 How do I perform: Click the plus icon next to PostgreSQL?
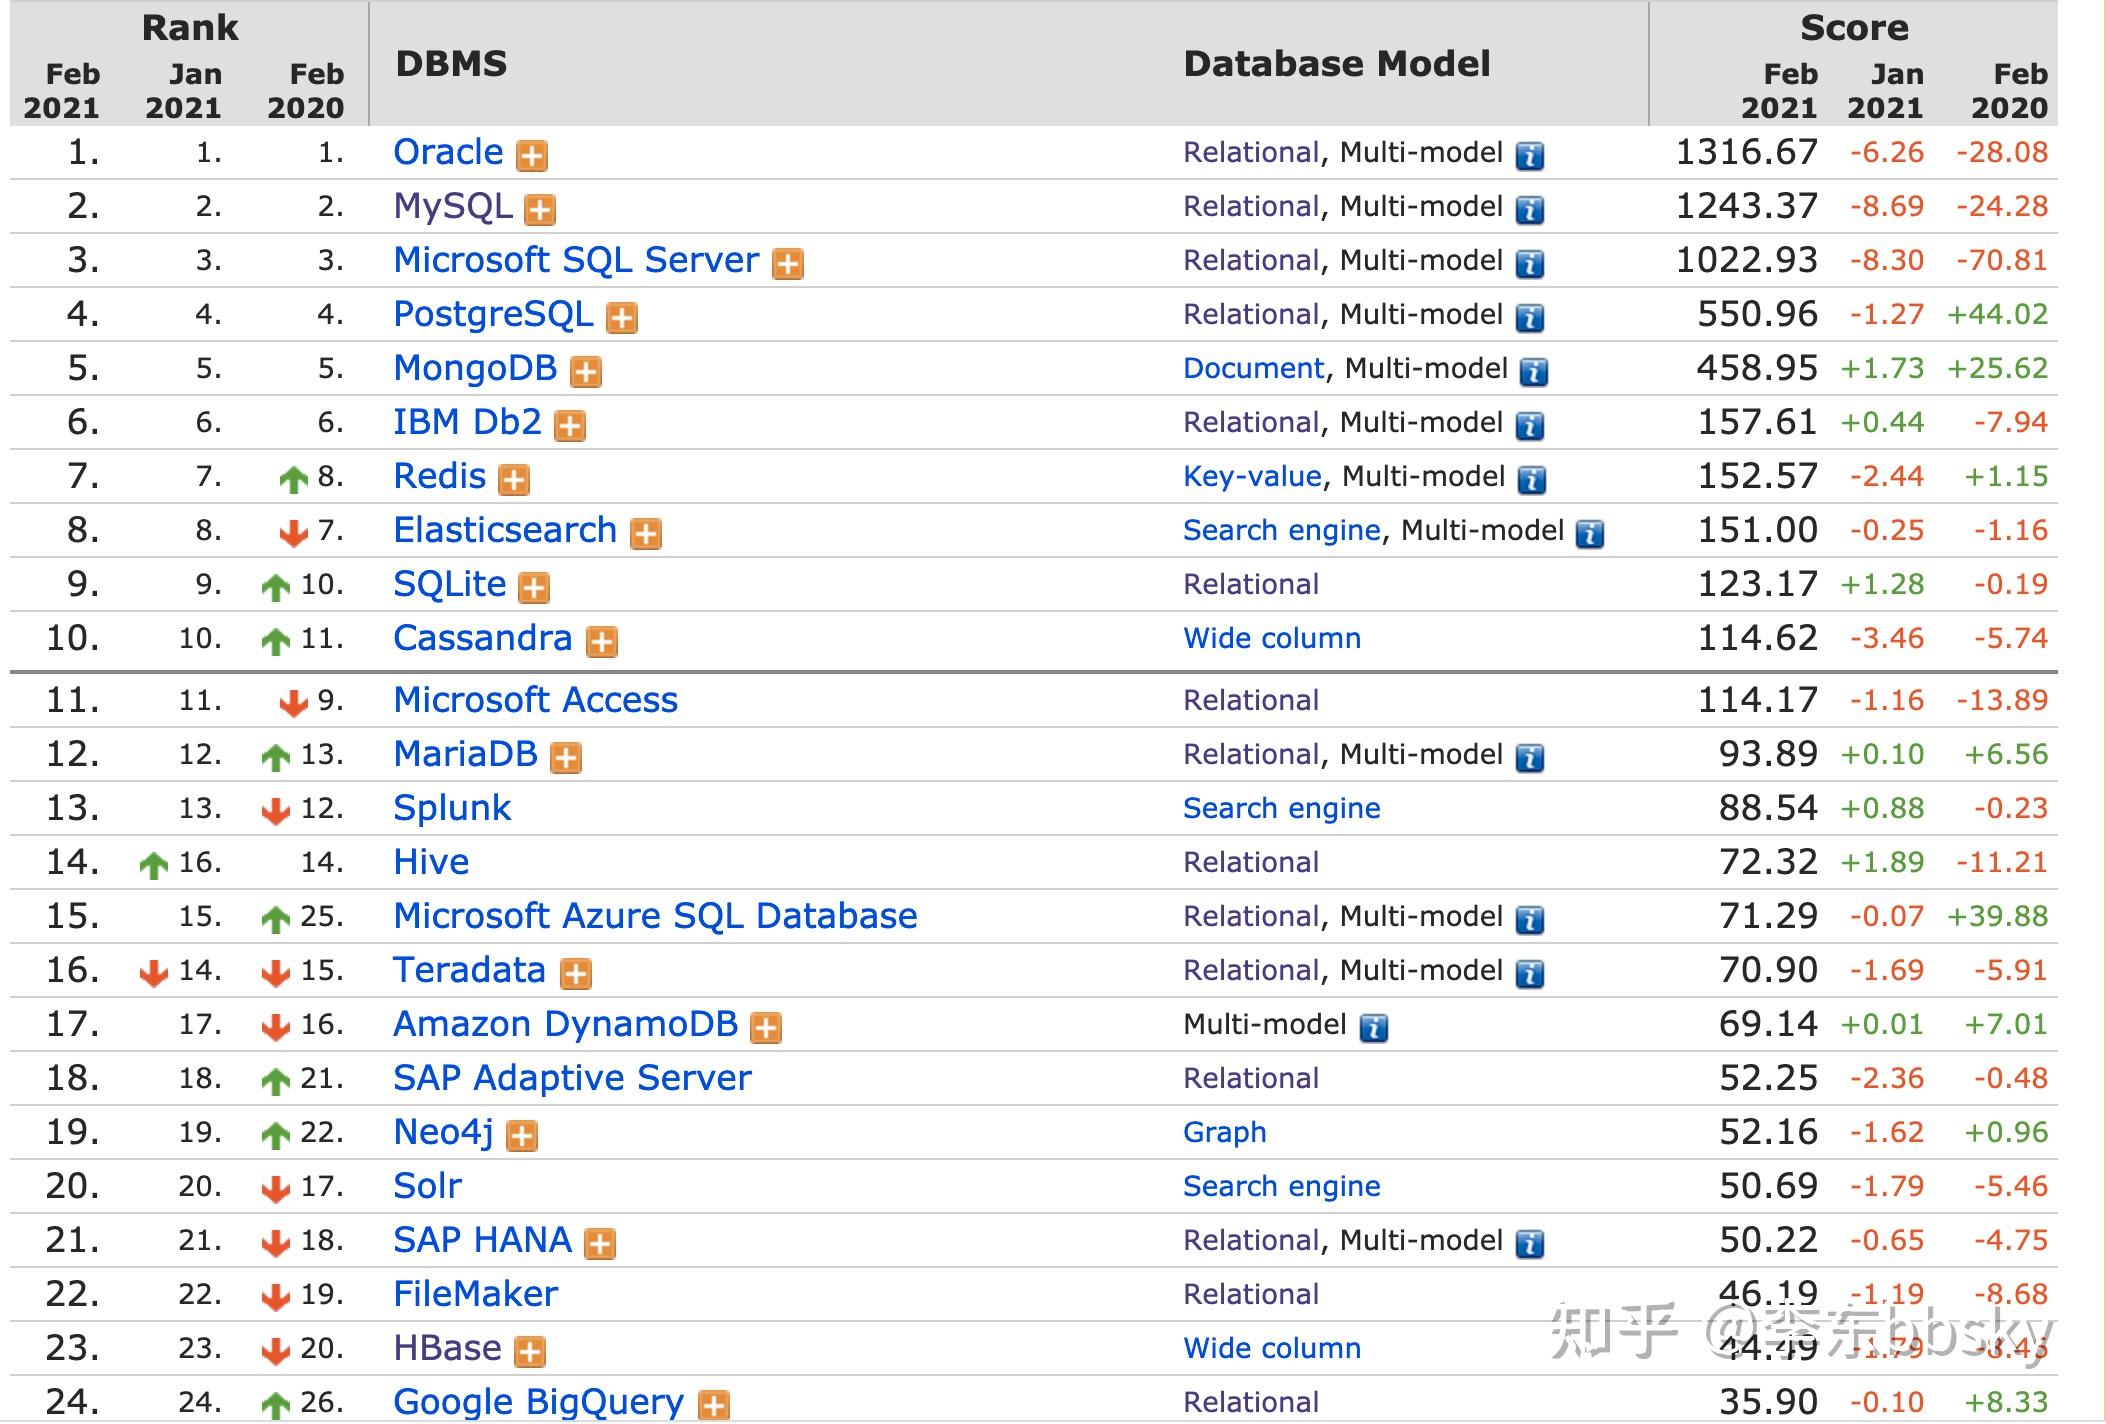622,318
